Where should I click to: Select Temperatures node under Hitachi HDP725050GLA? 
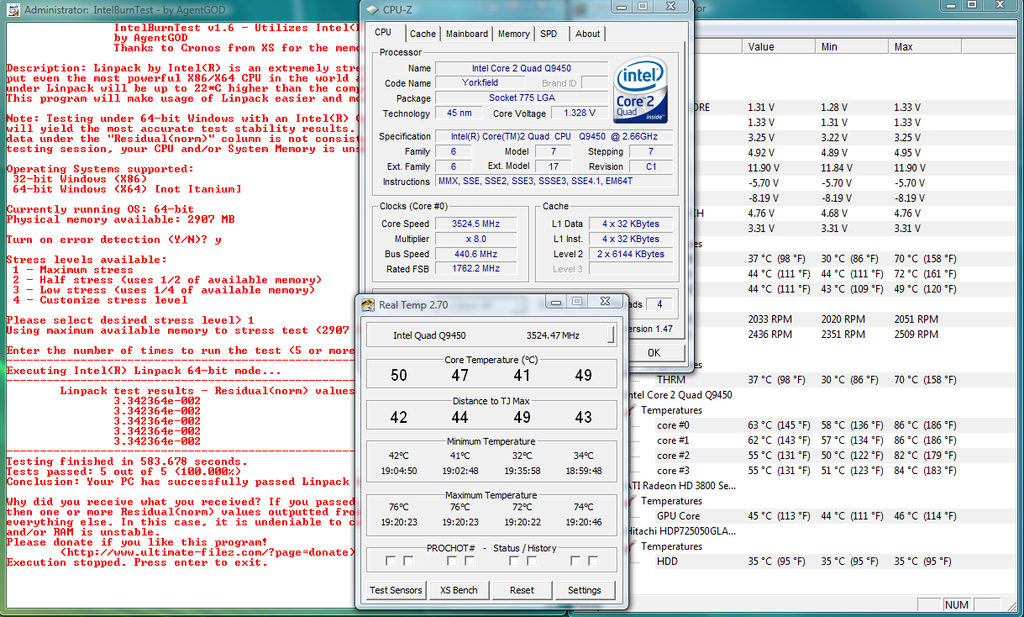pos(671,546)
